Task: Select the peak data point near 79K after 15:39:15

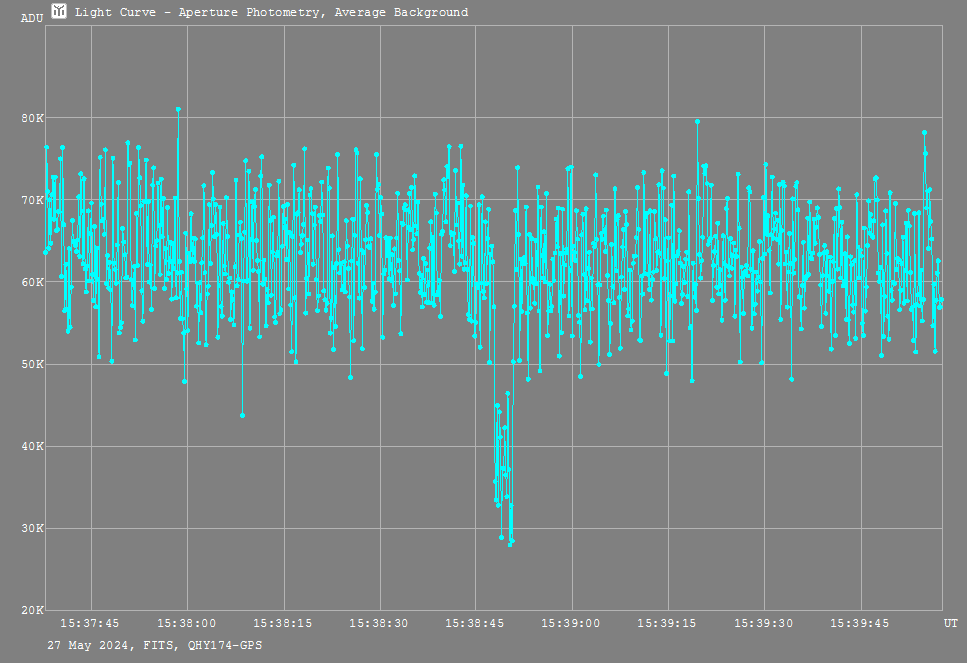Action: pos(697,121)
